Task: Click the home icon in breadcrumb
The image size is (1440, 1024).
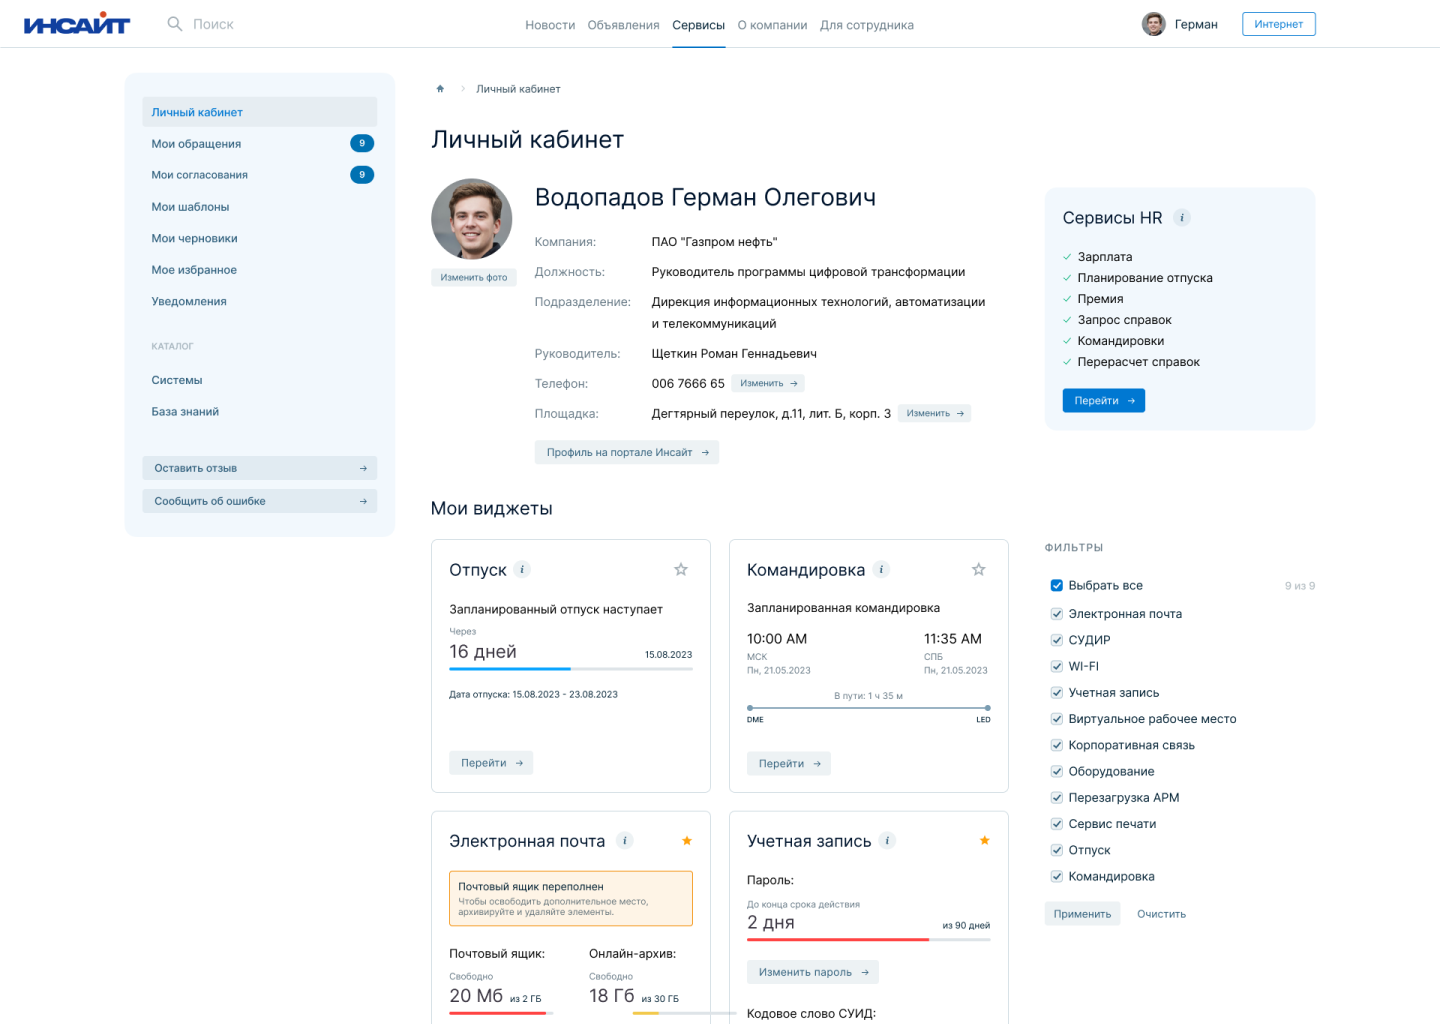Action: tap(440, 89)
